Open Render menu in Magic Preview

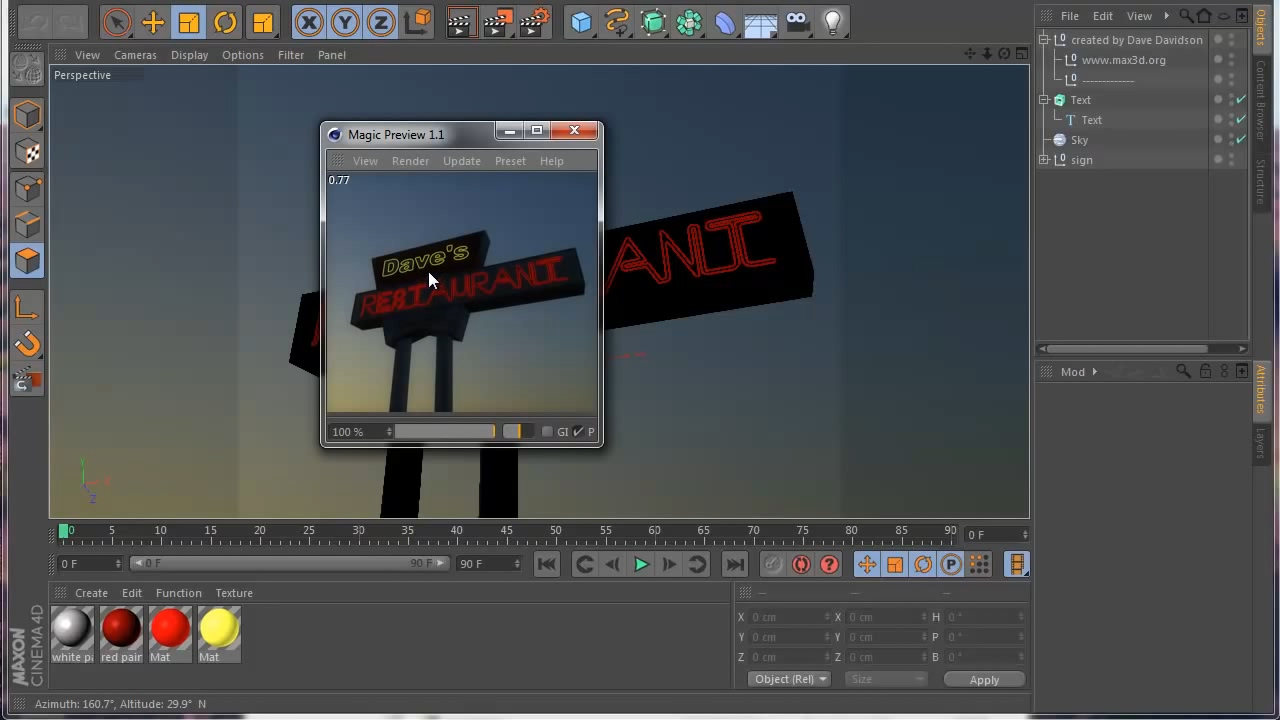(410, 161)
